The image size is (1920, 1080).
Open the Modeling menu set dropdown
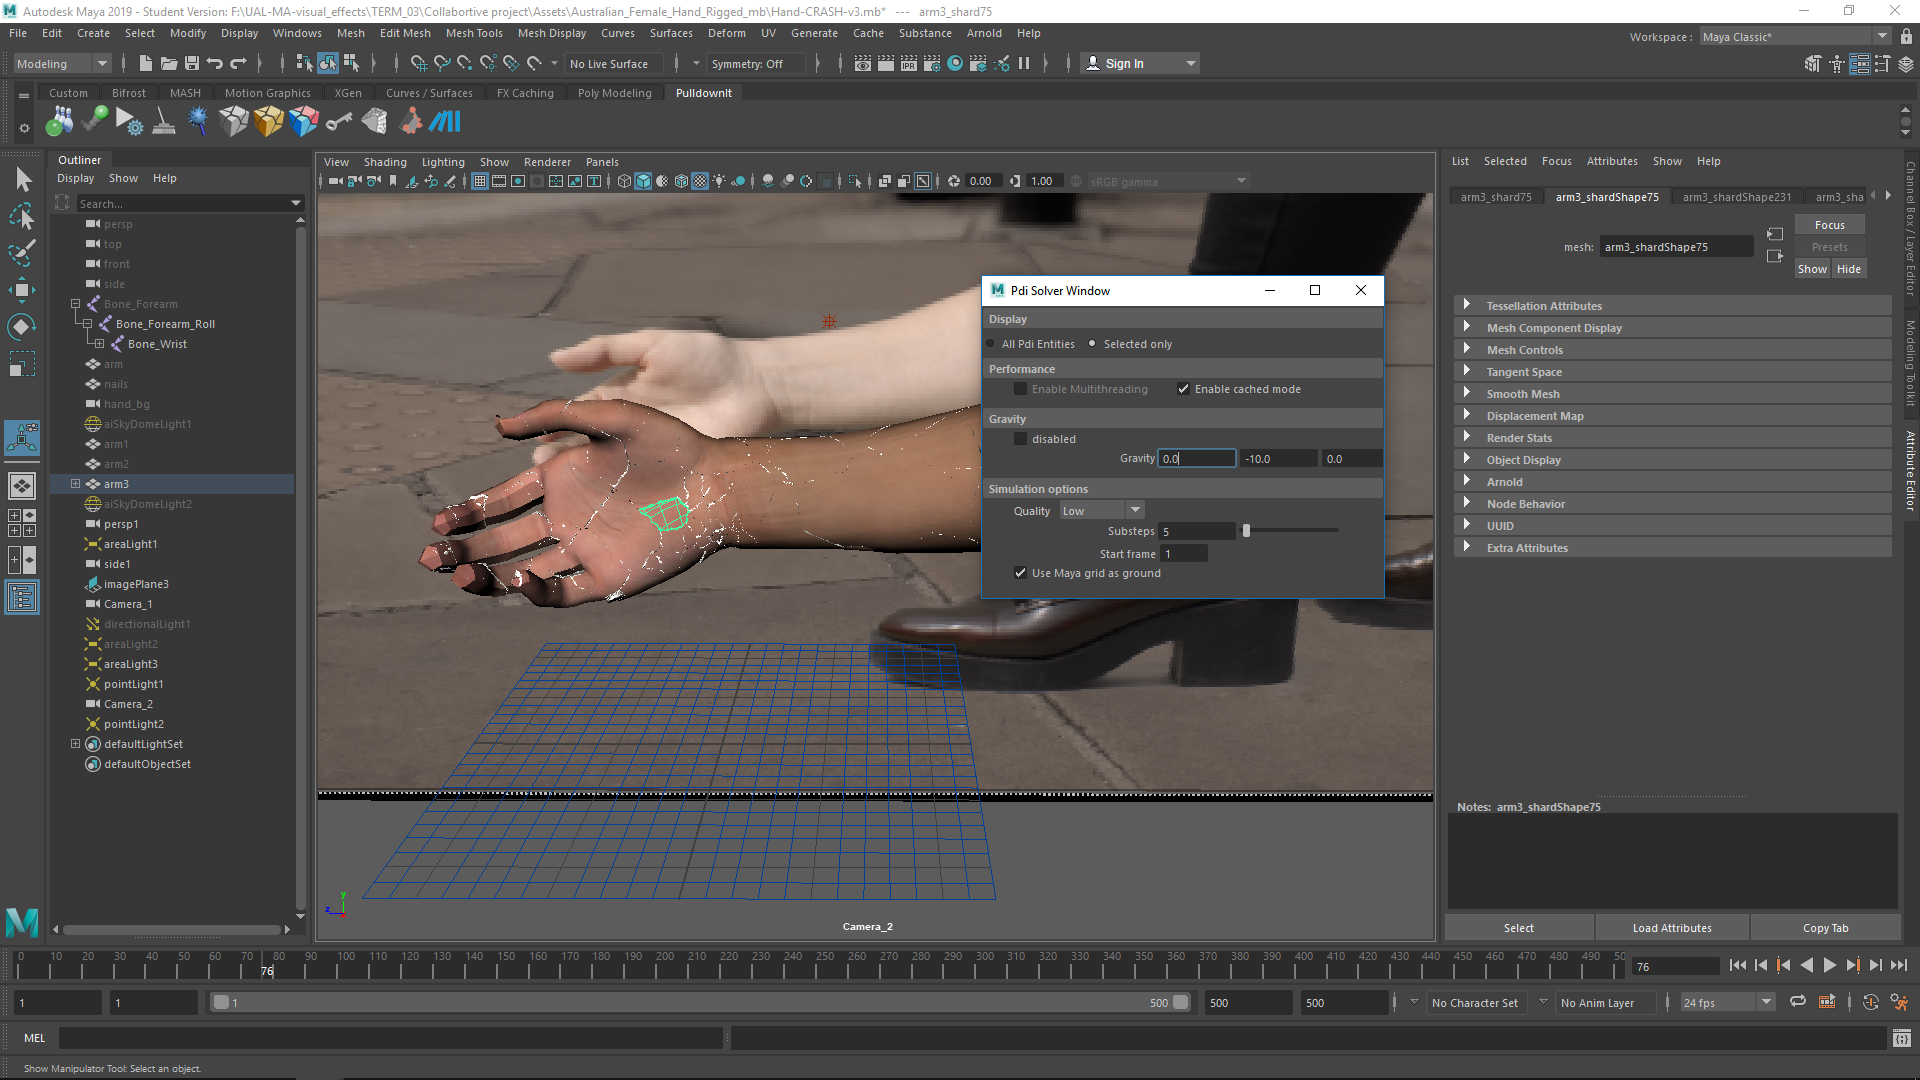[x=62, y=63]
